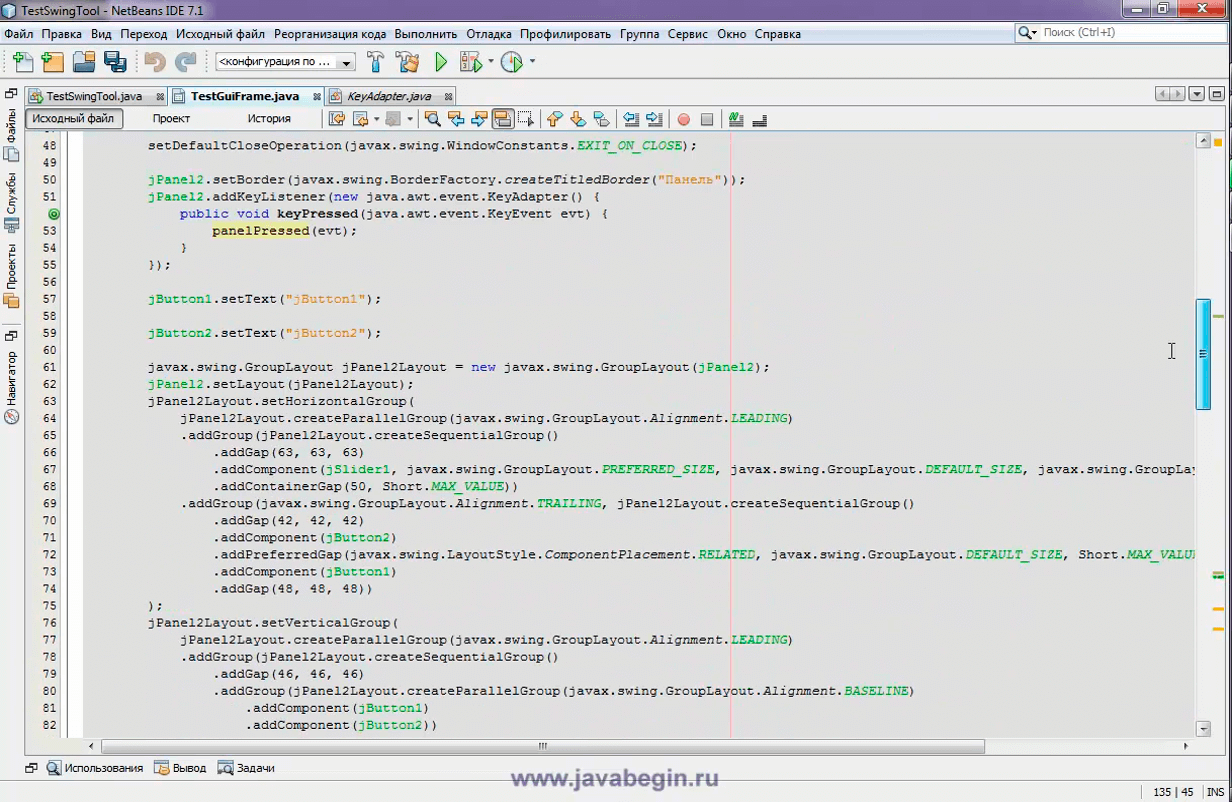The height and width of the screenshot is (802, 1232).
Task: Click the Shift Line Left icon
Action: [631, 119]
